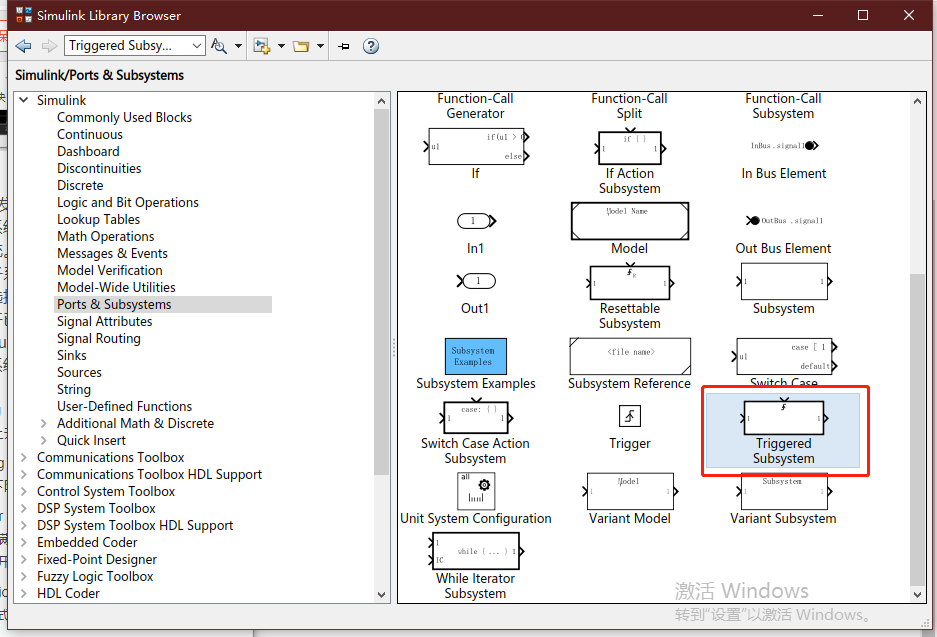Expand Additional Math & Discrete node

[x=44, y=423]
